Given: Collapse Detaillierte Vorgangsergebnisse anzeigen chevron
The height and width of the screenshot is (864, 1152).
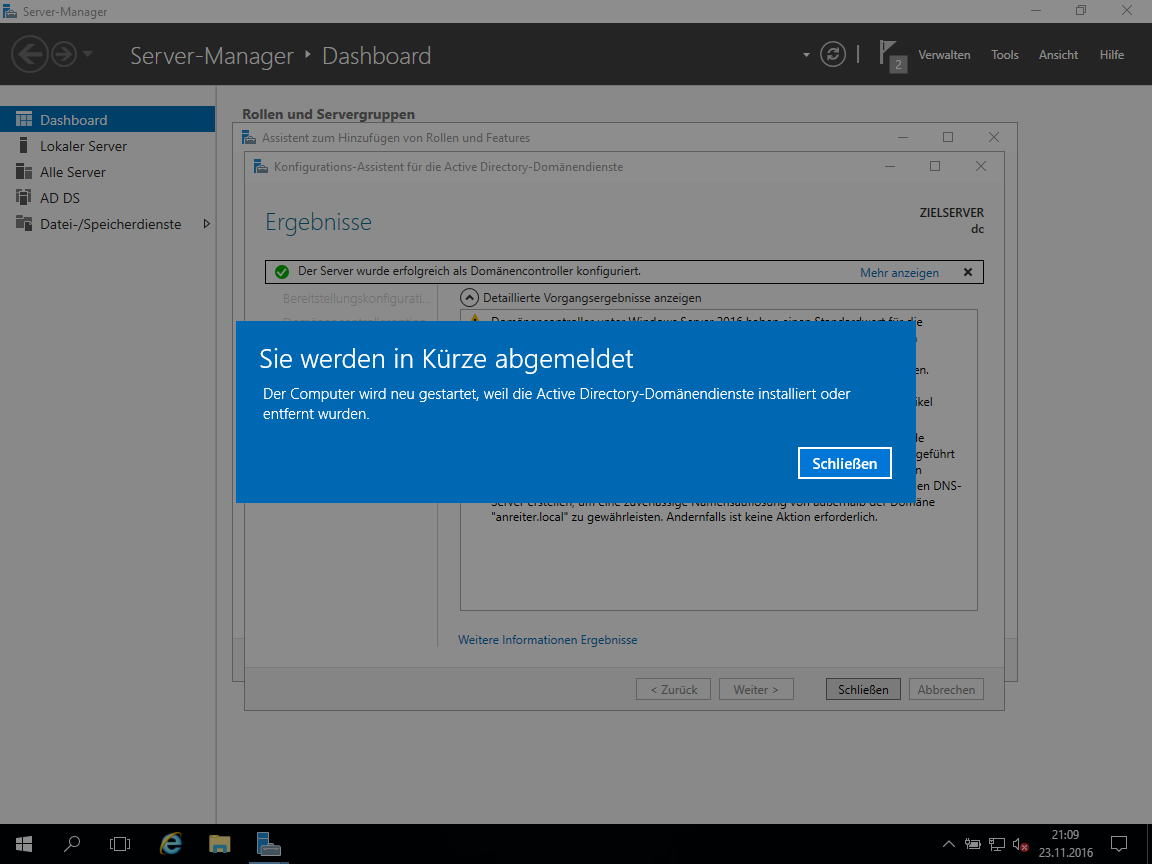Looking at the screenshot, I should point(469,298).
